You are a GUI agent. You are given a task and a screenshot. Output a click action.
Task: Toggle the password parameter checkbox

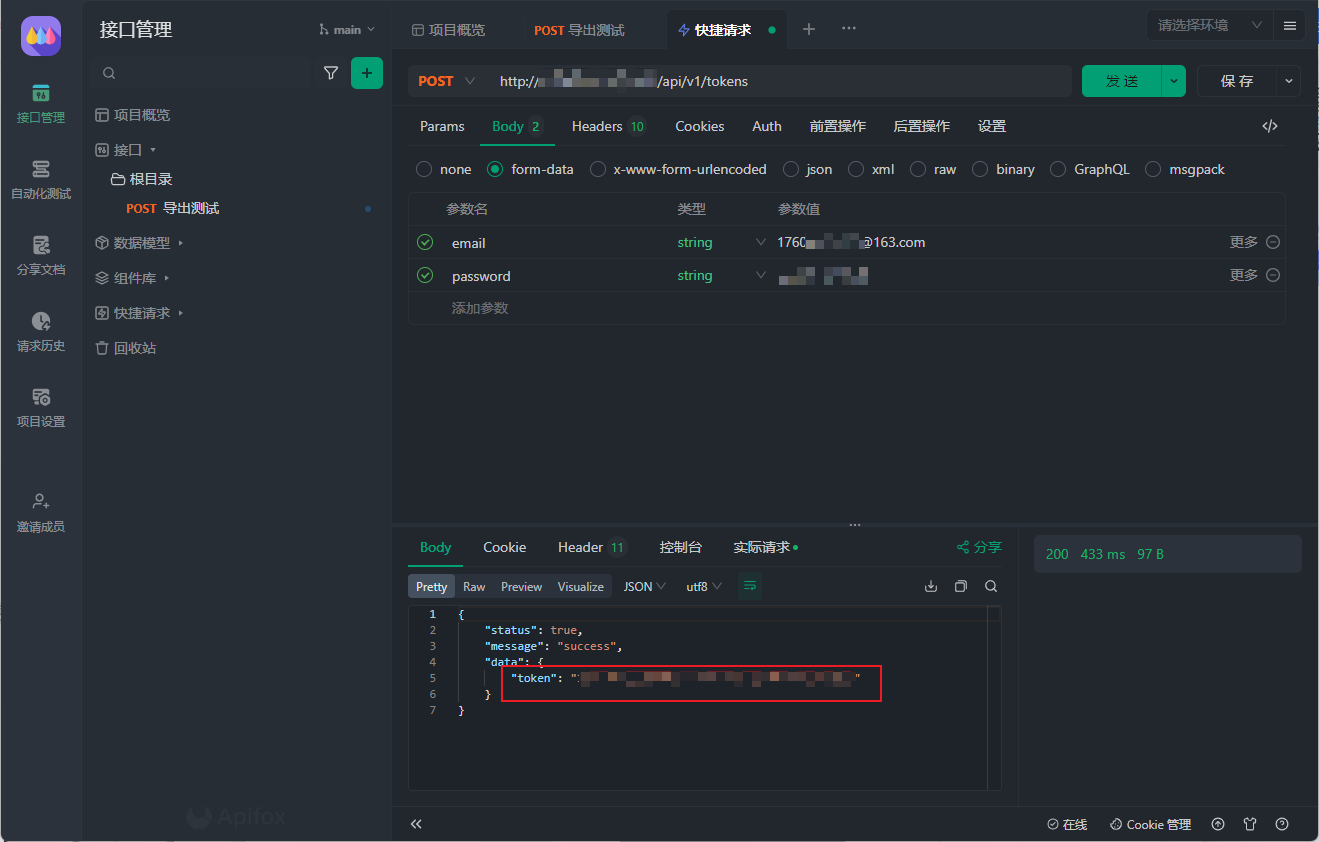[x=425, y=275]
